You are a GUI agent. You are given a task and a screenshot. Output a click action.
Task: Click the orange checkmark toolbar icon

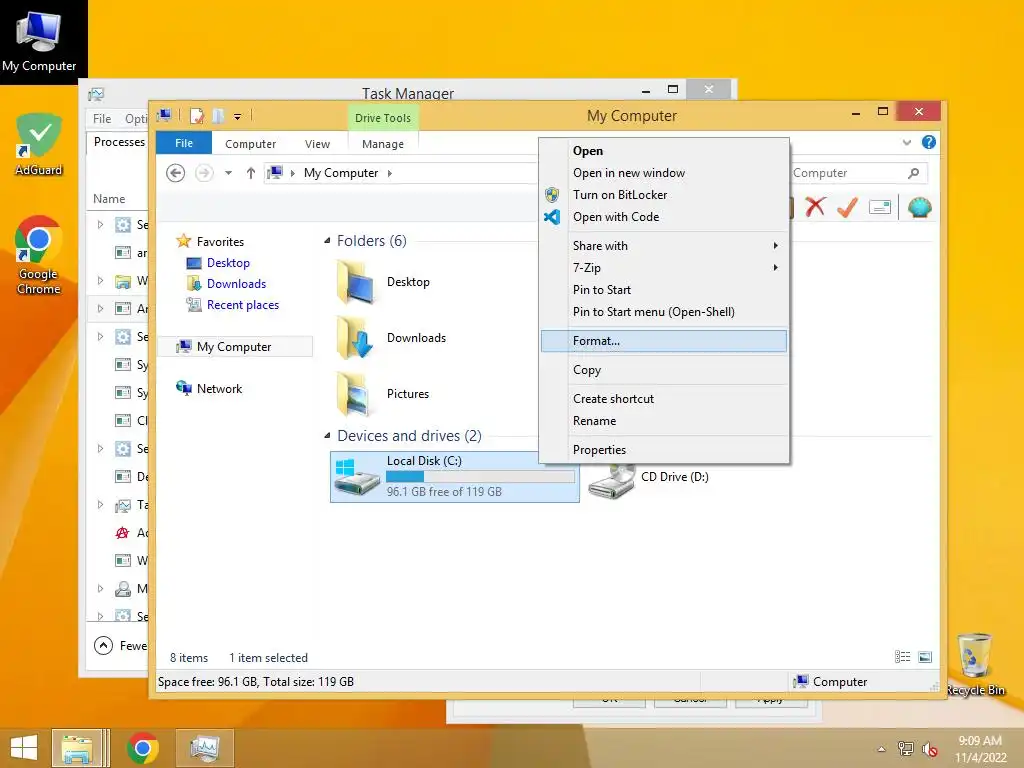pyautogui.click(x=847, y=207)
